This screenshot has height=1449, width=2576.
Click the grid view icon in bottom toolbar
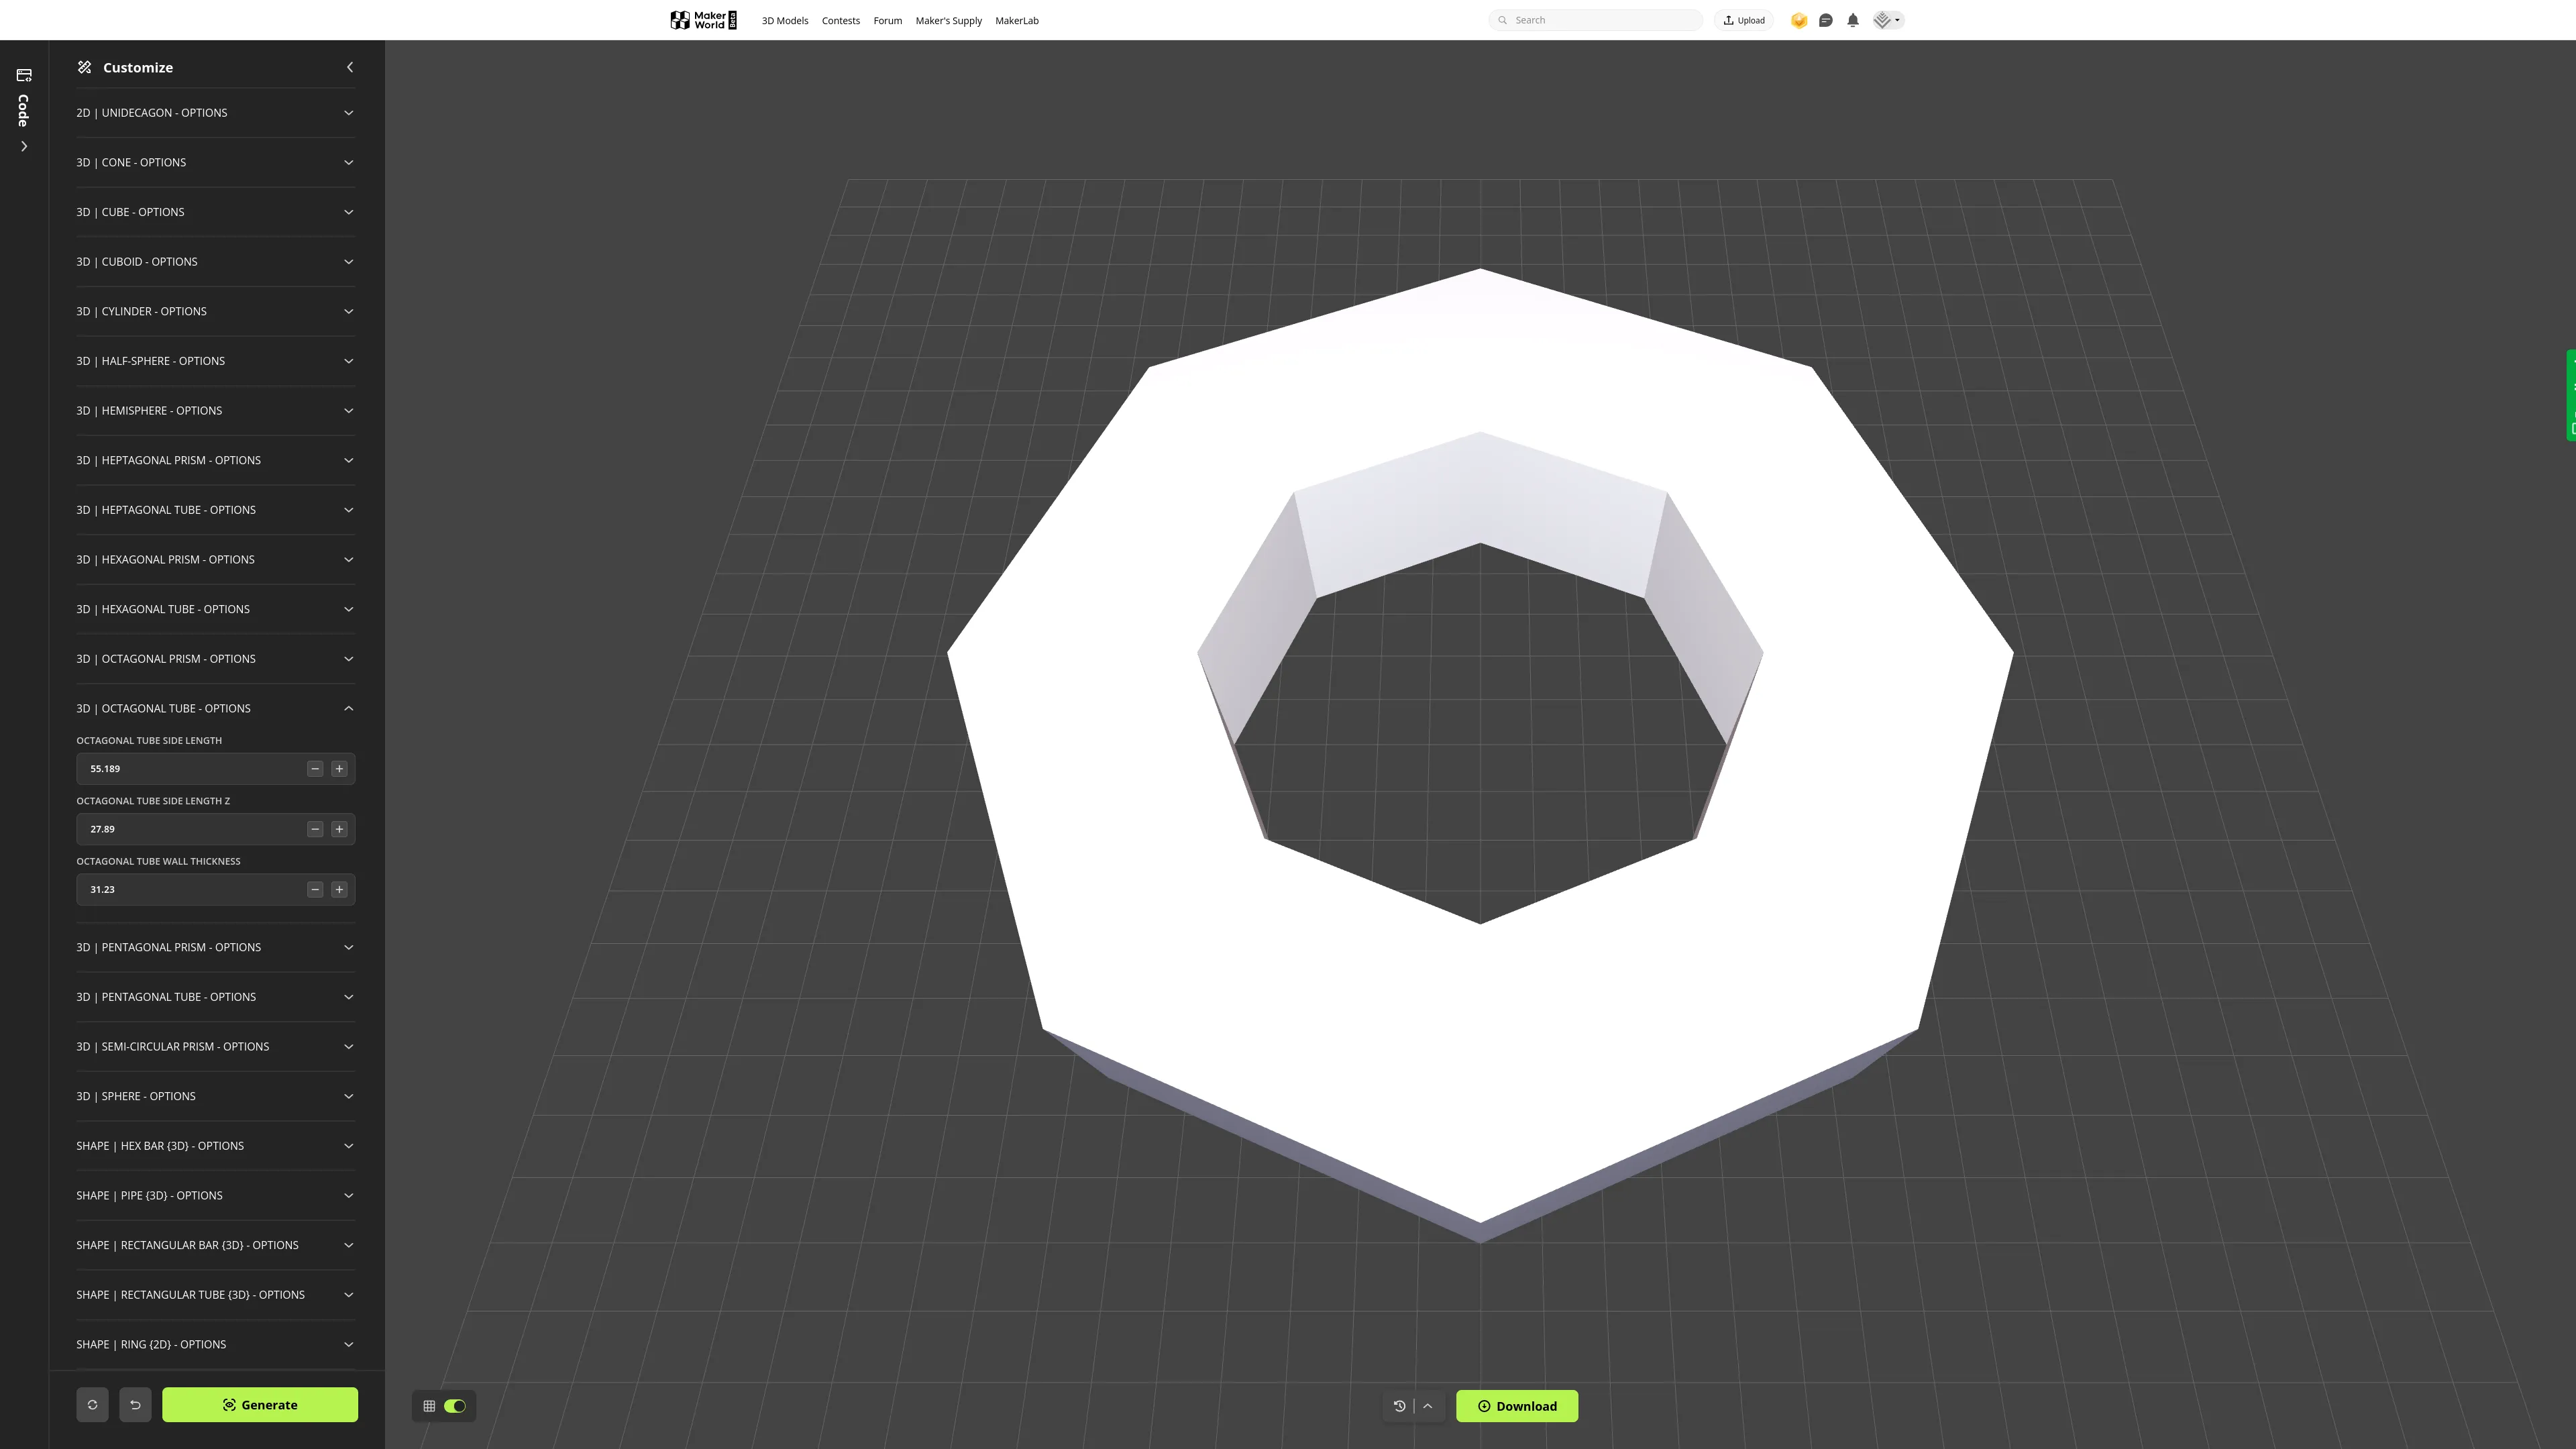pyautogui.click(x=429, y=1405)
